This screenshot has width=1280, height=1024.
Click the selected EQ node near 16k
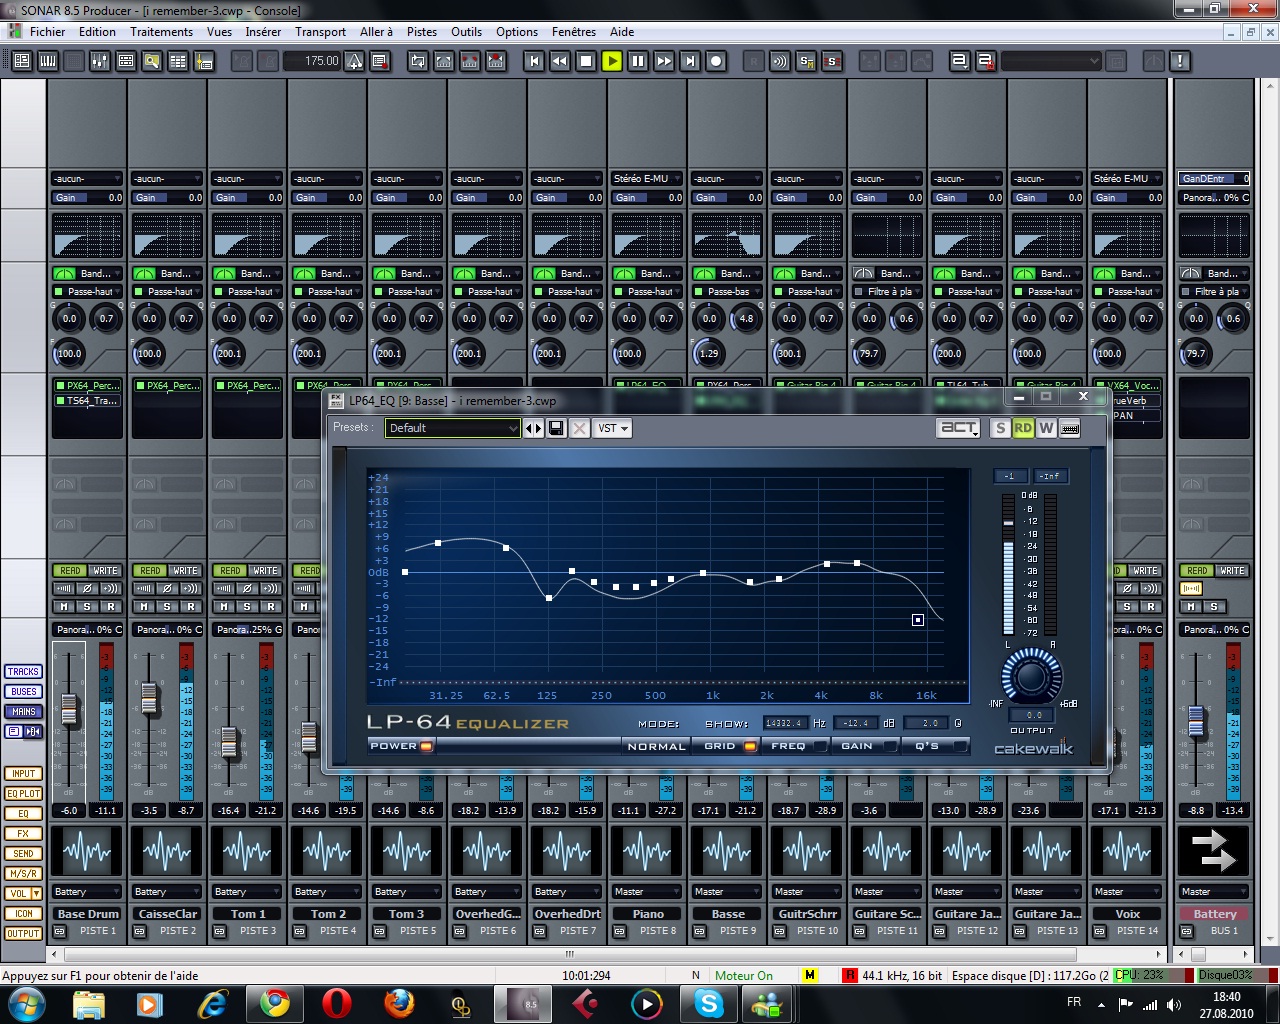918,620
